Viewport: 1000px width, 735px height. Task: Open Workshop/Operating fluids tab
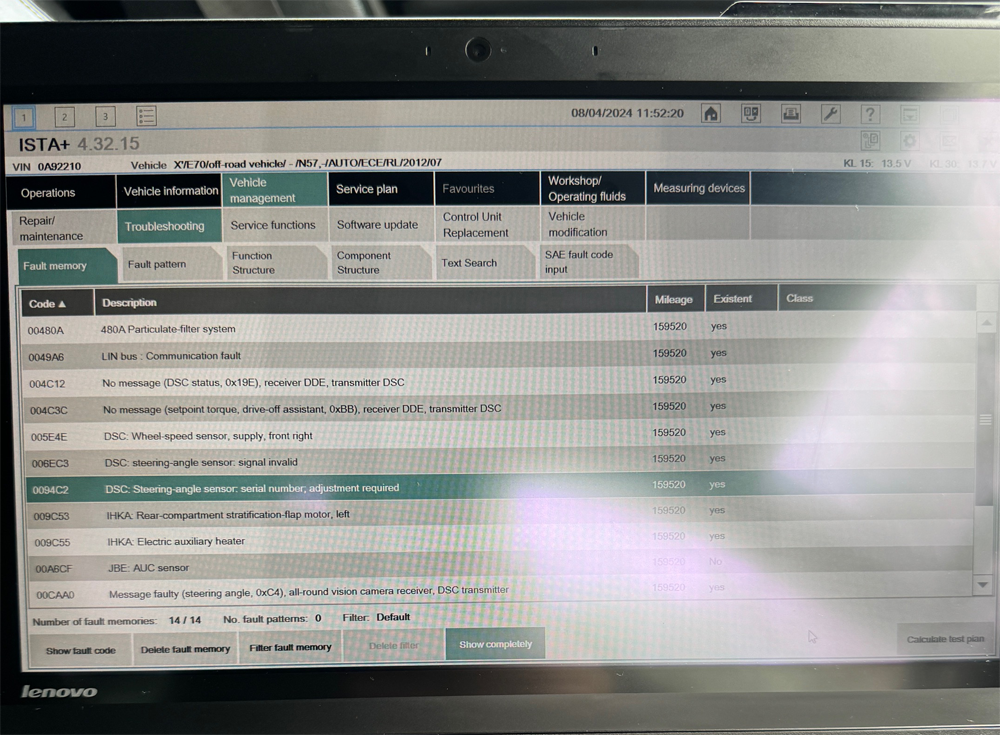click(593, 188)
